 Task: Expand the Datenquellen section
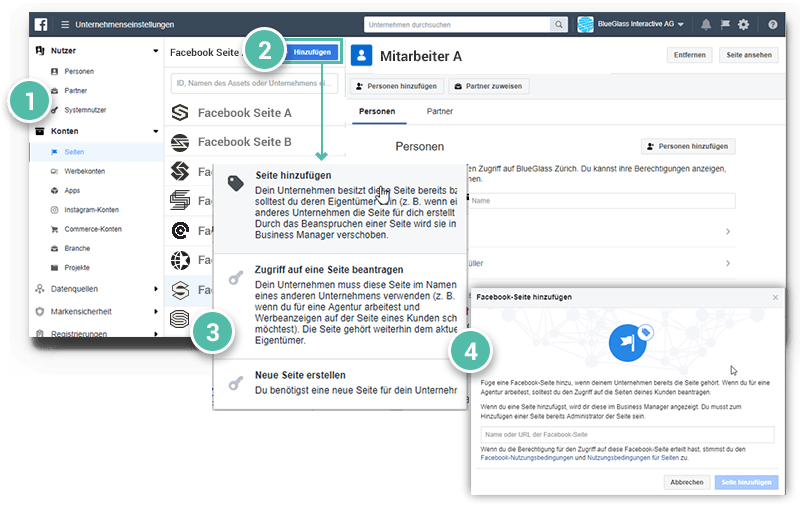point(155,289)
